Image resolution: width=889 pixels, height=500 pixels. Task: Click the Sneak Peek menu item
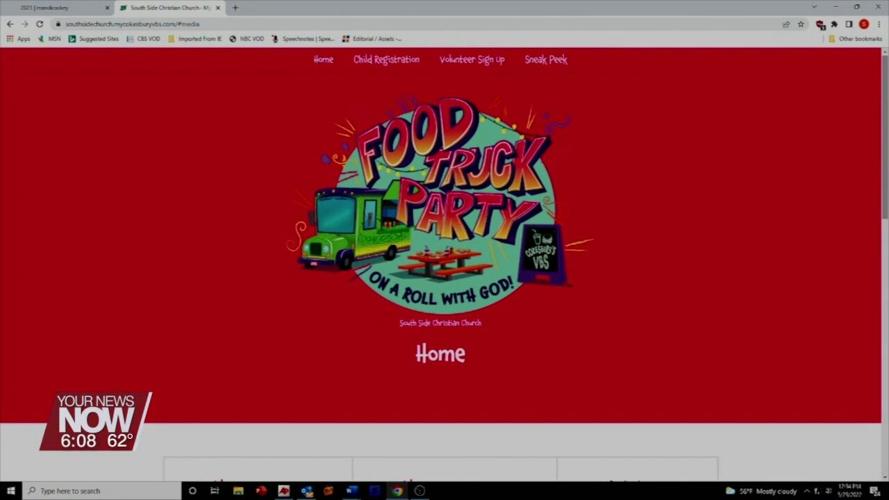coord(546,60)
